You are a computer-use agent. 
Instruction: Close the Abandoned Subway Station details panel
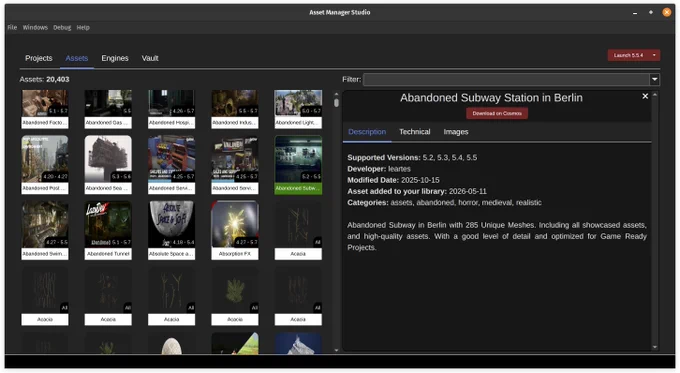[645, 96]
